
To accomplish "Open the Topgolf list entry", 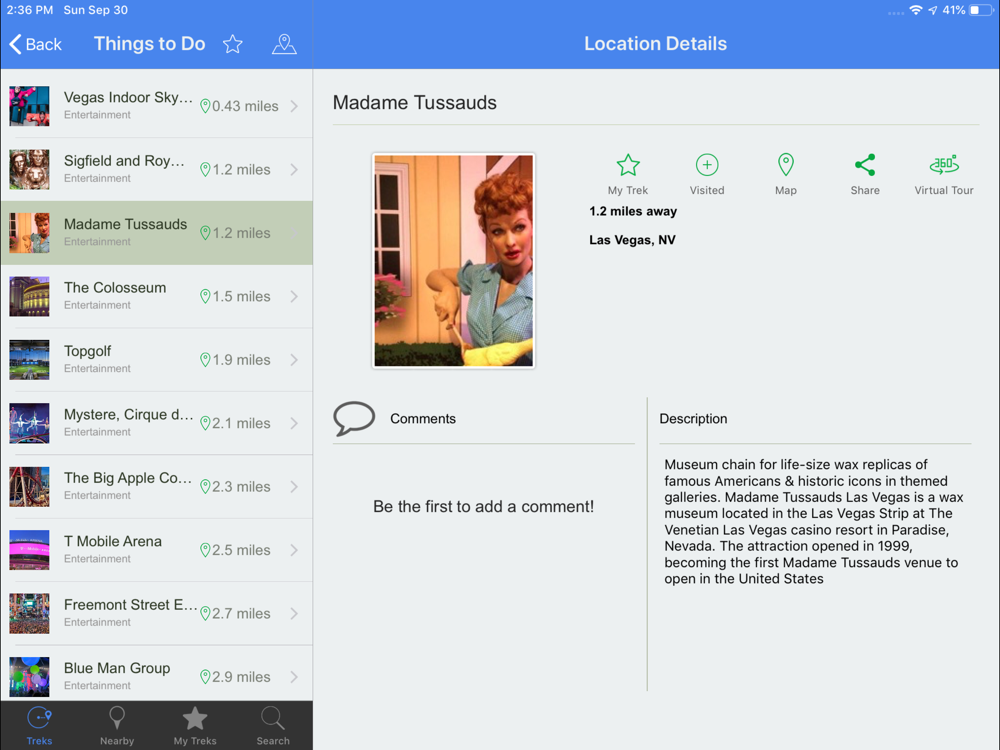I will click(x=157, y=360).
